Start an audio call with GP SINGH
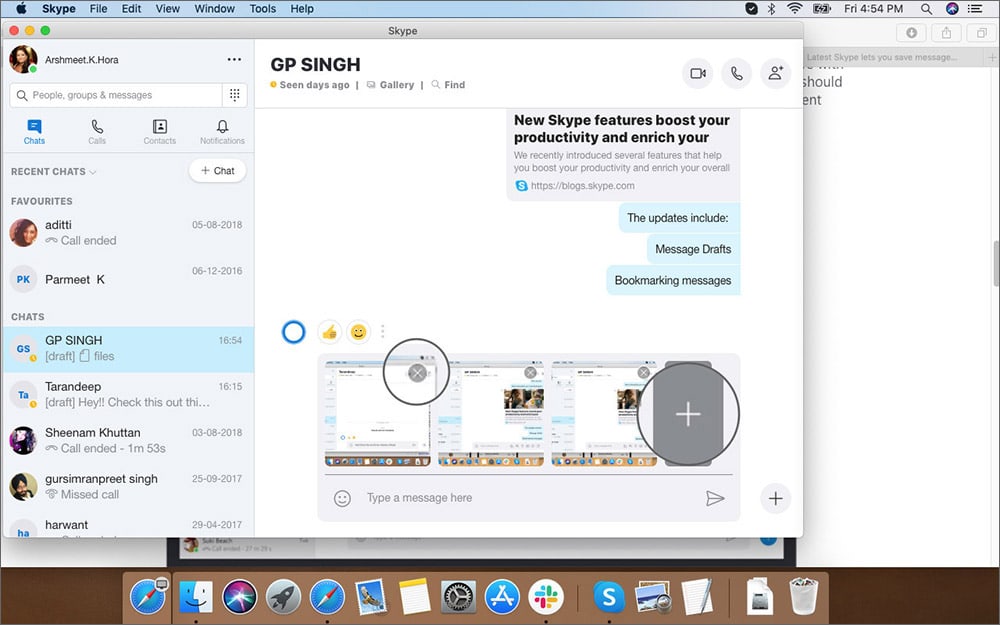This screenshot has height=625, width=1000. click(x=737, y=73)
